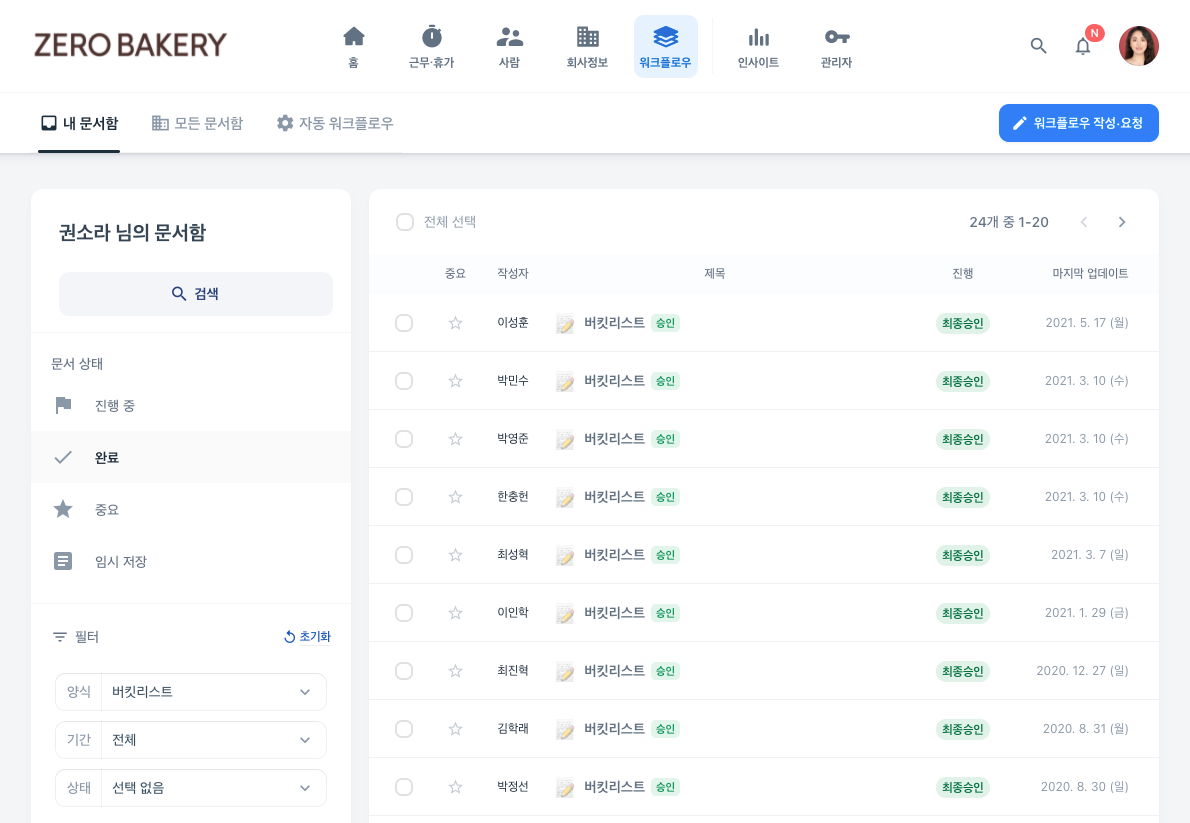1190x823 pixels.
Task: Star the 박정선 document as important
Action: pyautogui.click(x=455, y=787)
